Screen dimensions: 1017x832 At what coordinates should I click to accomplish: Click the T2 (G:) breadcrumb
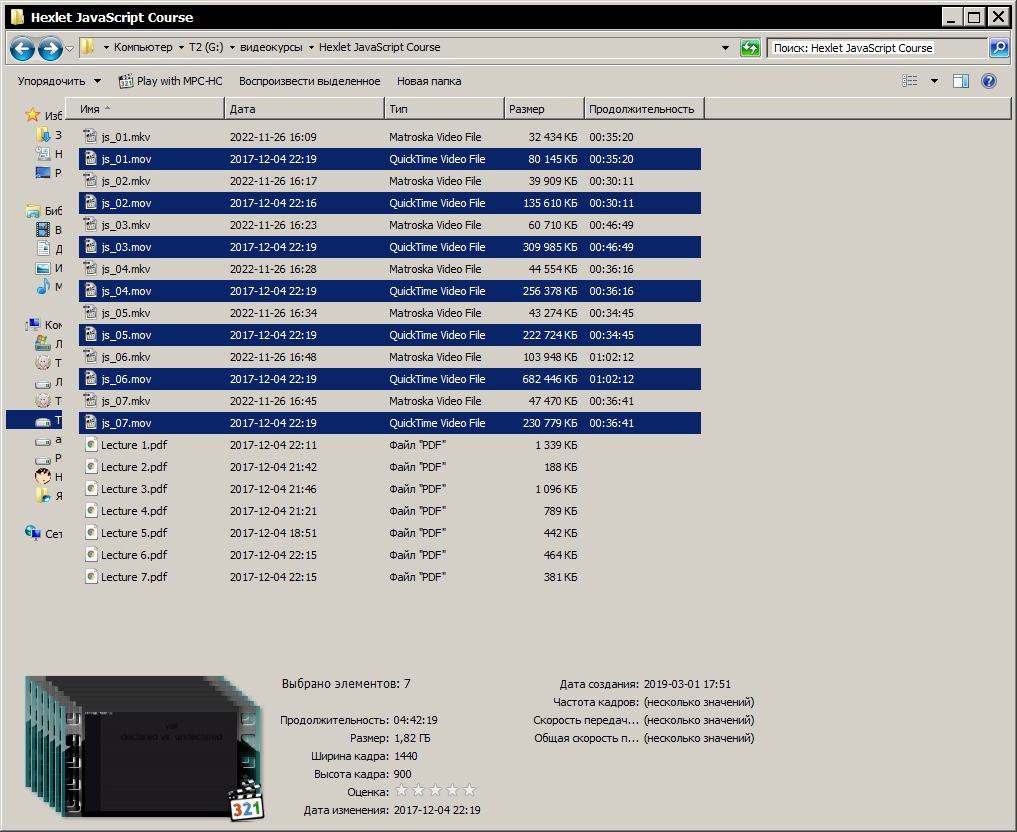(x=206, y=47)
